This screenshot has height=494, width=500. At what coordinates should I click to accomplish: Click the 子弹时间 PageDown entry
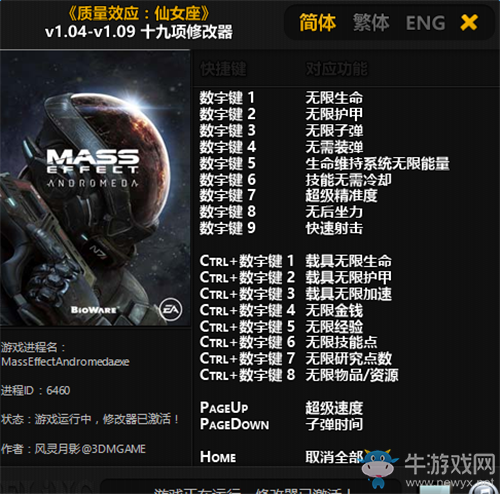(x=334, y=424)
